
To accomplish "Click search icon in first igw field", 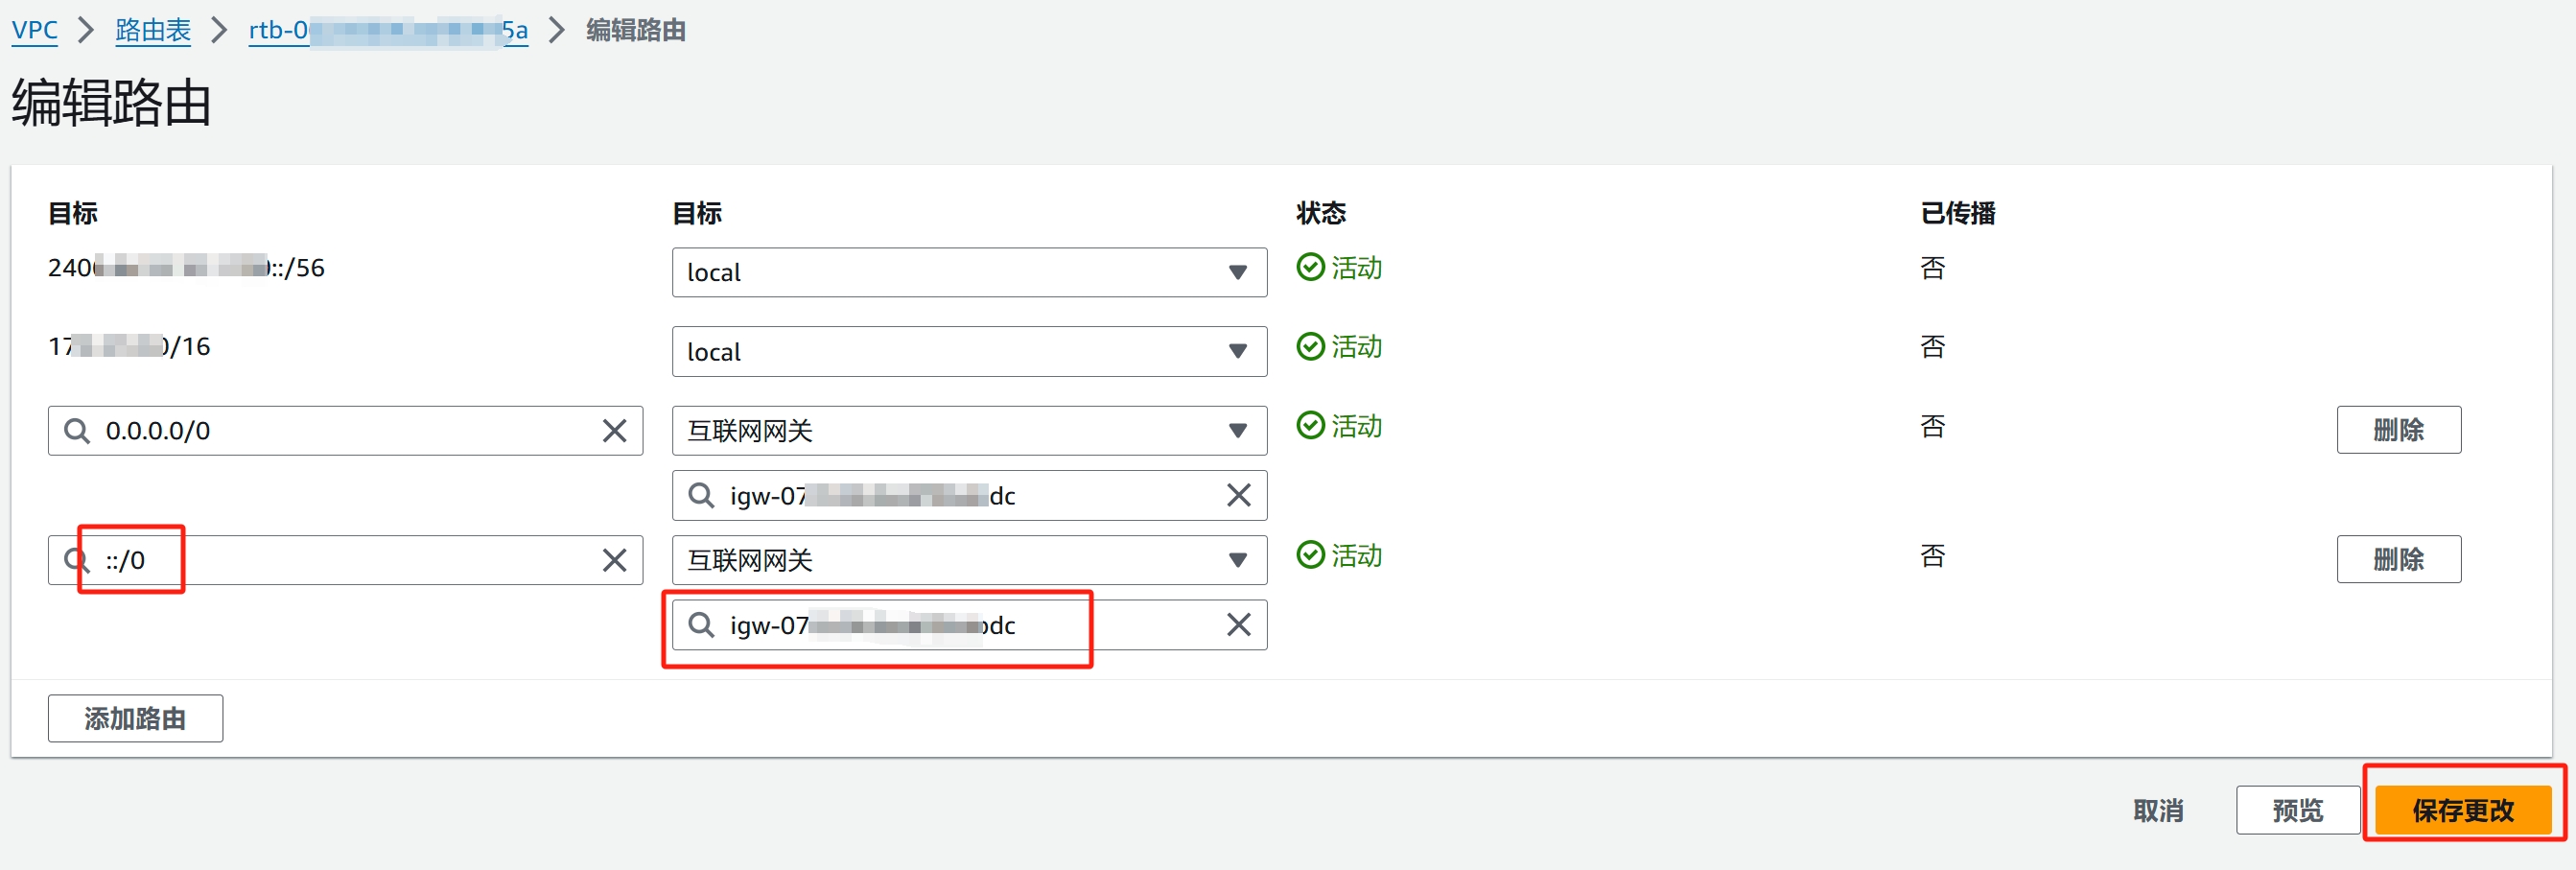I will 701,496.
